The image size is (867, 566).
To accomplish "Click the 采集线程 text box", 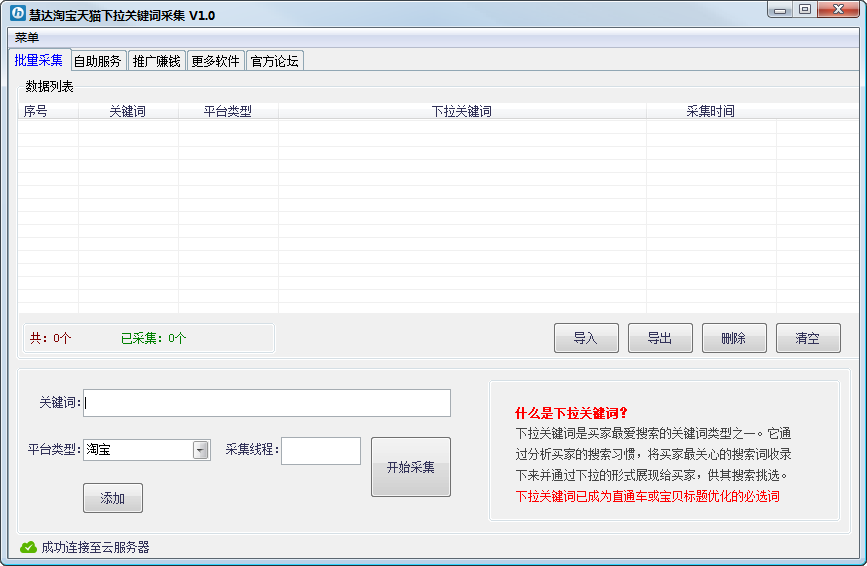I will tap(320, 451).
